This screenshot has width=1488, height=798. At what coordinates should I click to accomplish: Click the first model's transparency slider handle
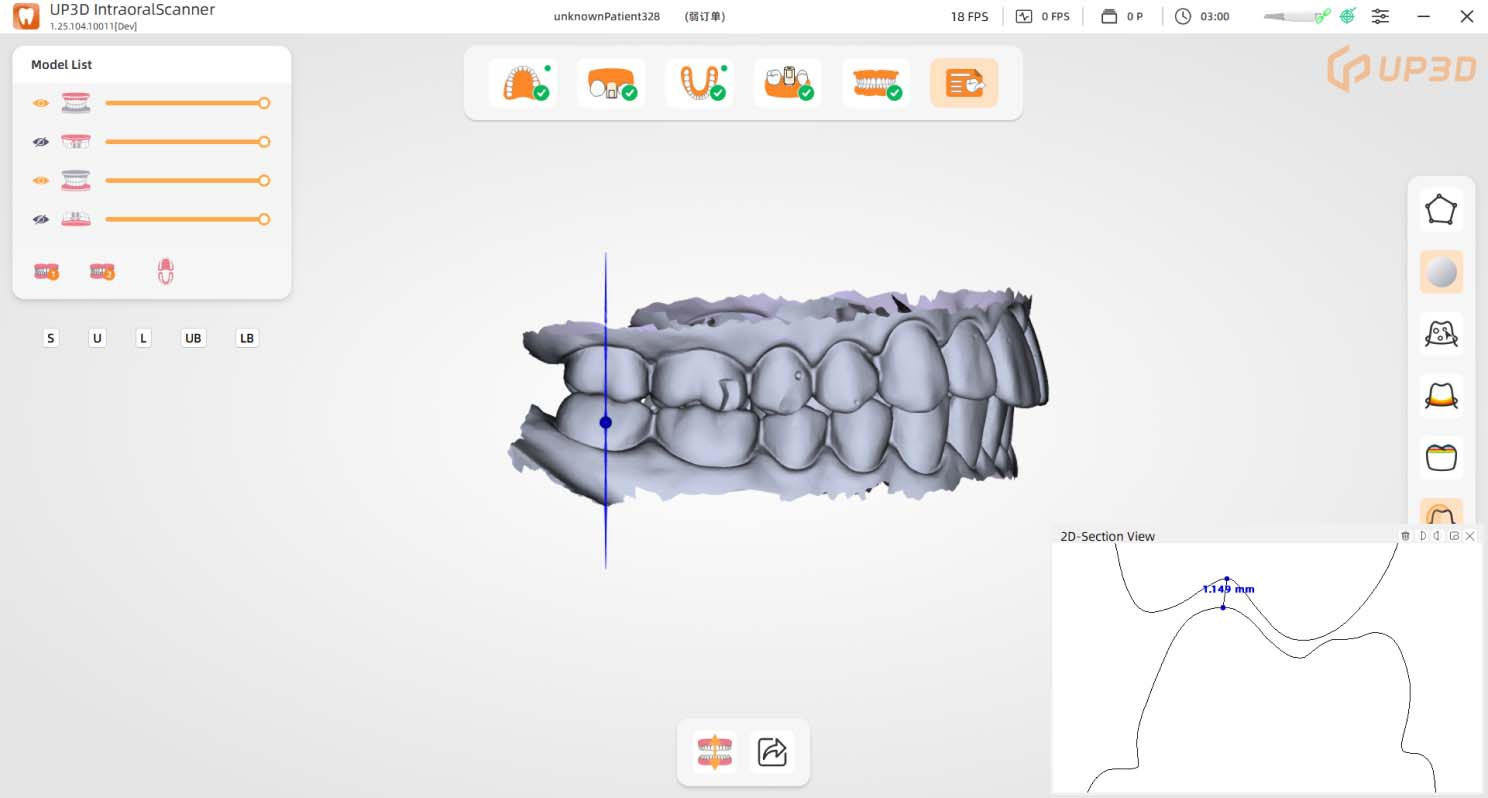click(264, 103)
